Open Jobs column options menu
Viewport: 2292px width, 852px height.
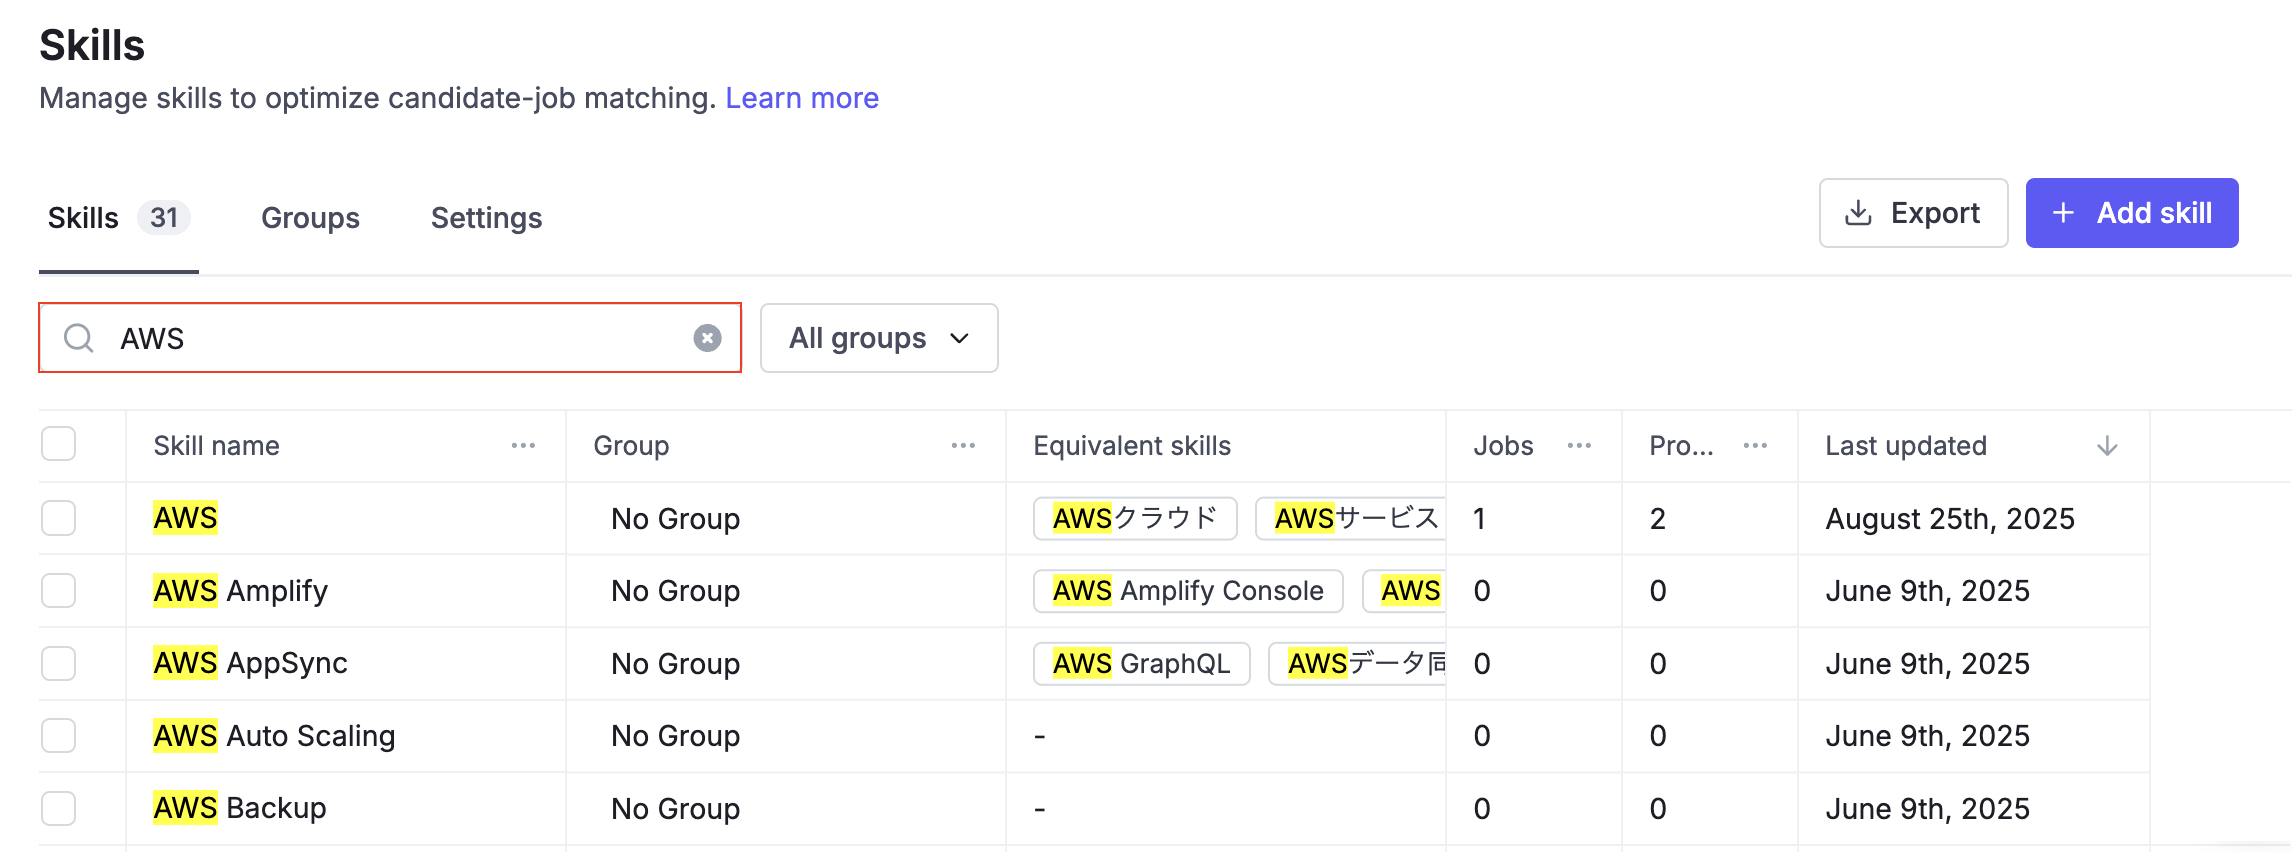[x=1579, y=446]
